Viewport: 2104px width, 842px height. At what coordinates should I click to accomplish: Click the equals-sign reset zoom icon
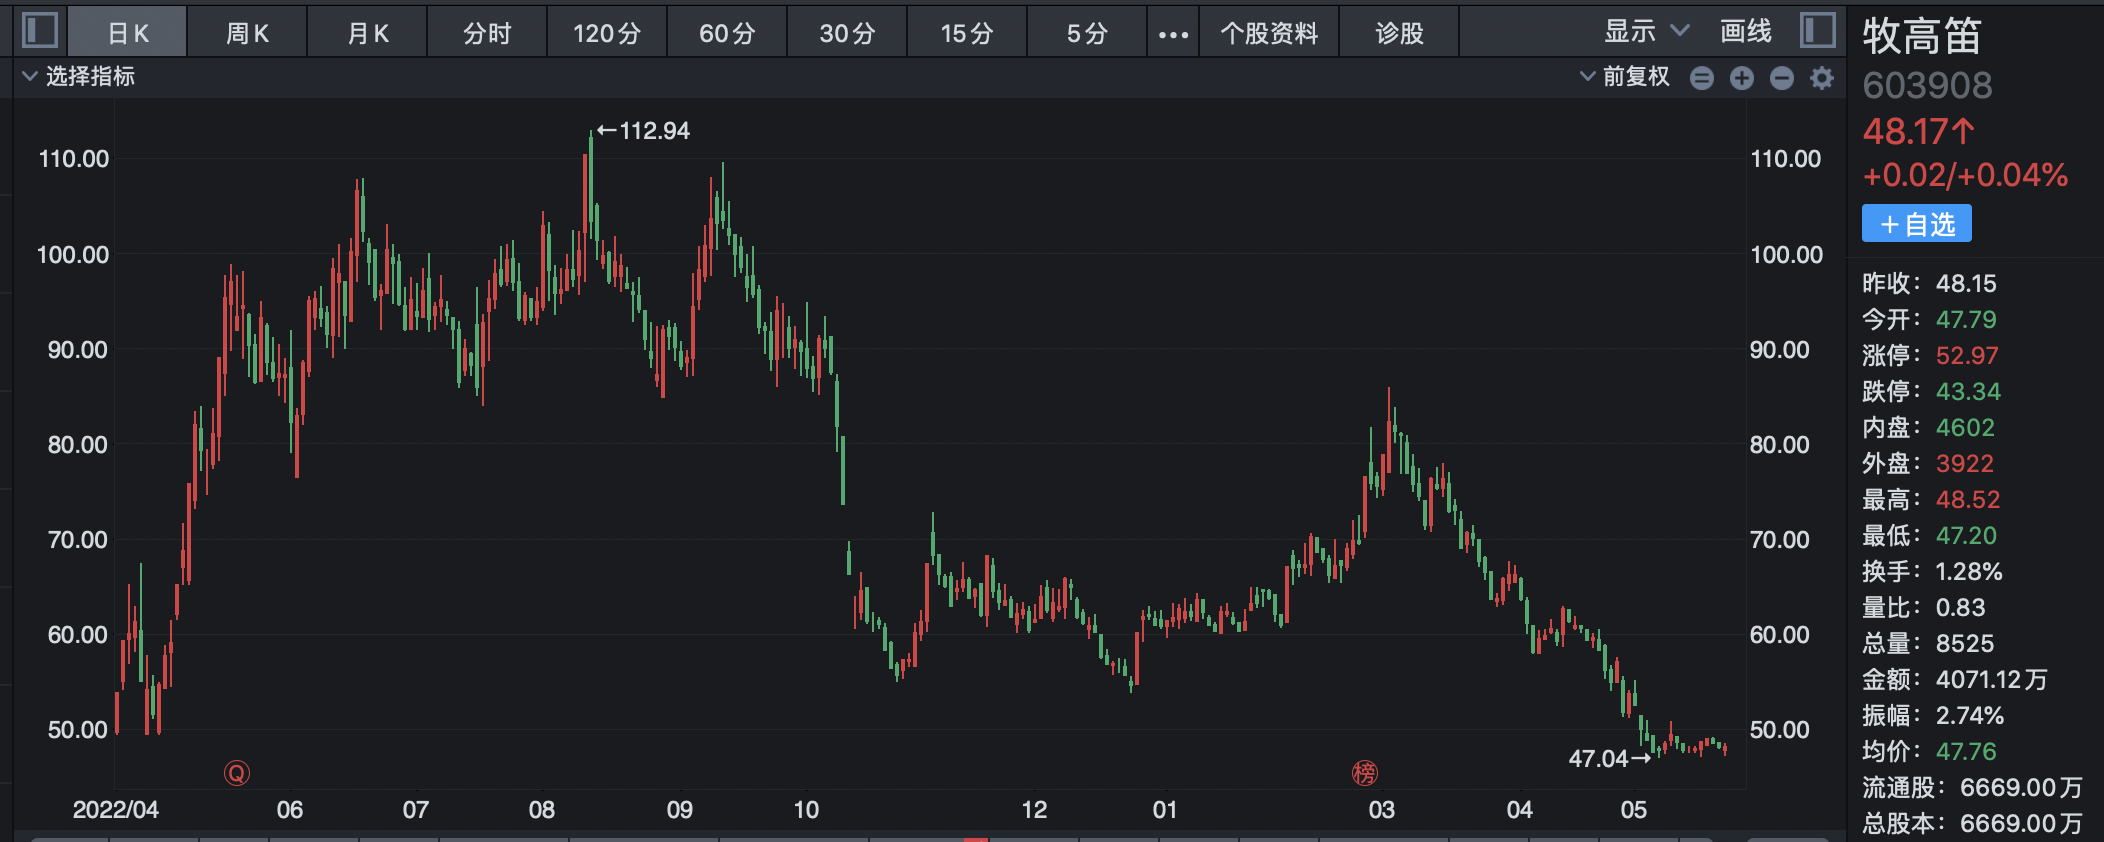1702,78
